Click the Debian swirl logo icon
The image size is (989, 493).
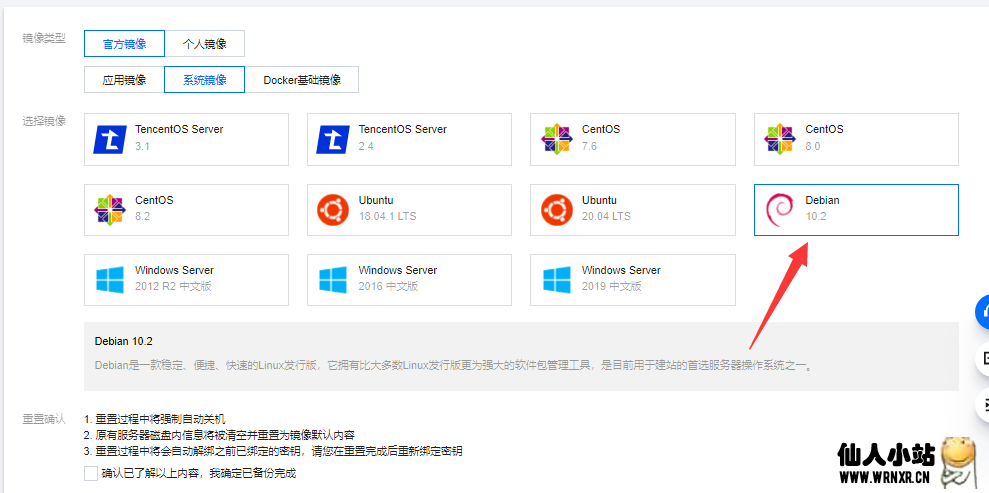[780, 210]
